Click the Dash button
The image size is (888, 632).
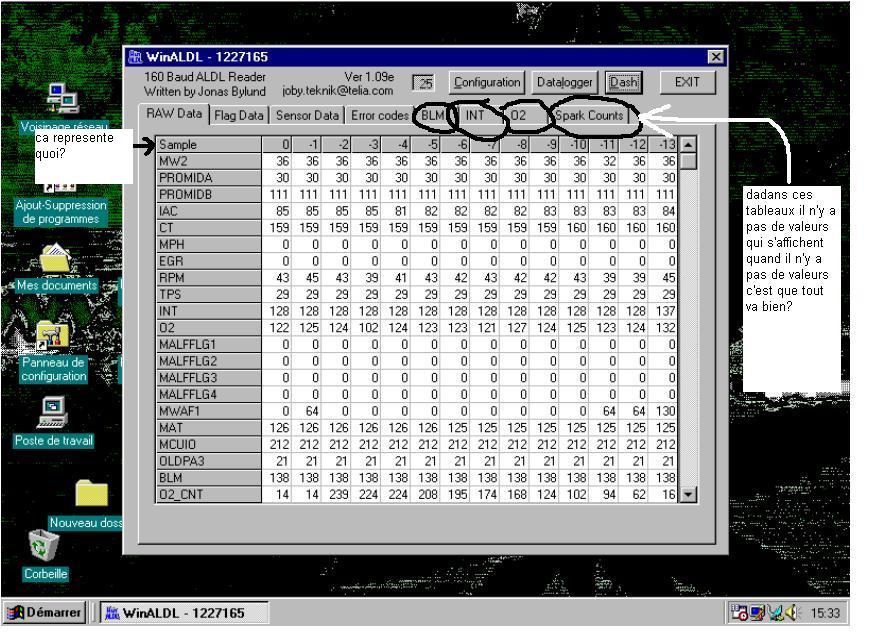pyautogui.click(x=624, y=83)
